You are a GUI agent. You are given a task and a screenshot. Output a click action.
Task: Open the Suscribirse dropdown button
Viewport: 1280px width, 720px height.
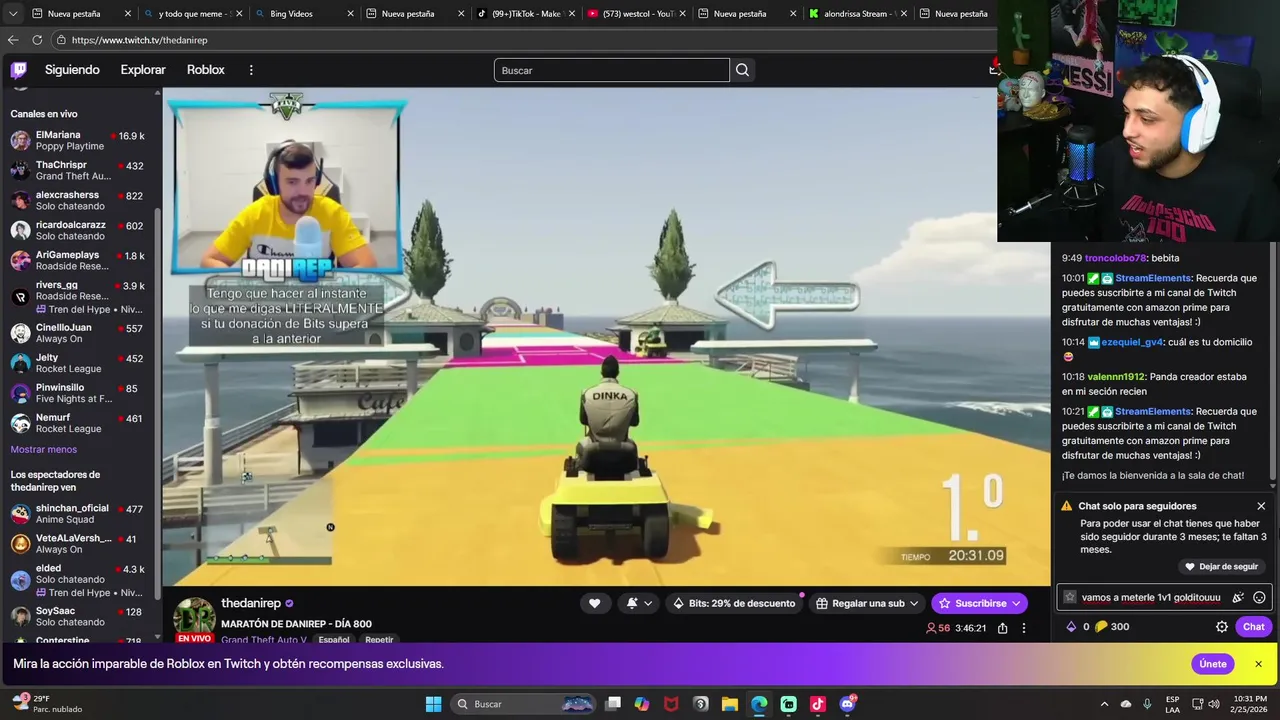[979, 603]
